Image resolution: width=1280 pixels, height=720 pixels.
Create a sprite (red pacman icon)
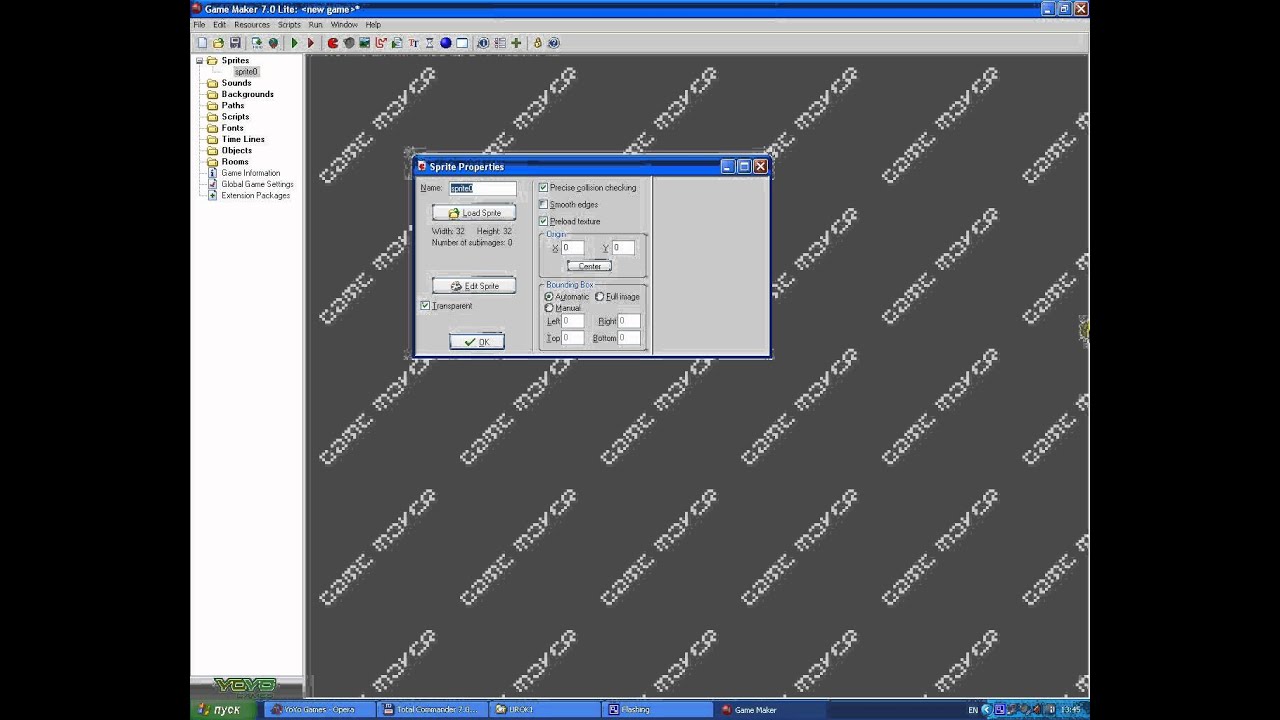click(x=333, y=43)
